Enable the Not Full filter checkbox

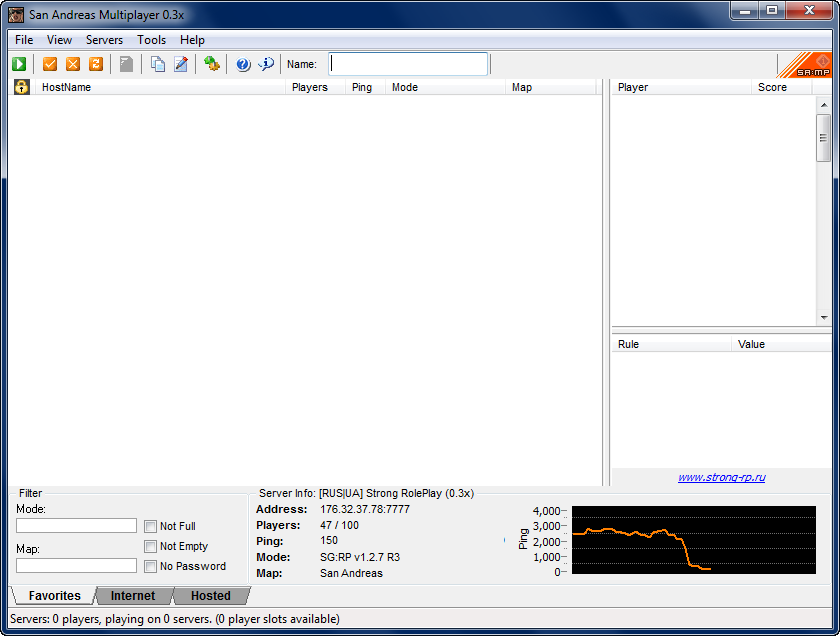[x=151, y=526]
